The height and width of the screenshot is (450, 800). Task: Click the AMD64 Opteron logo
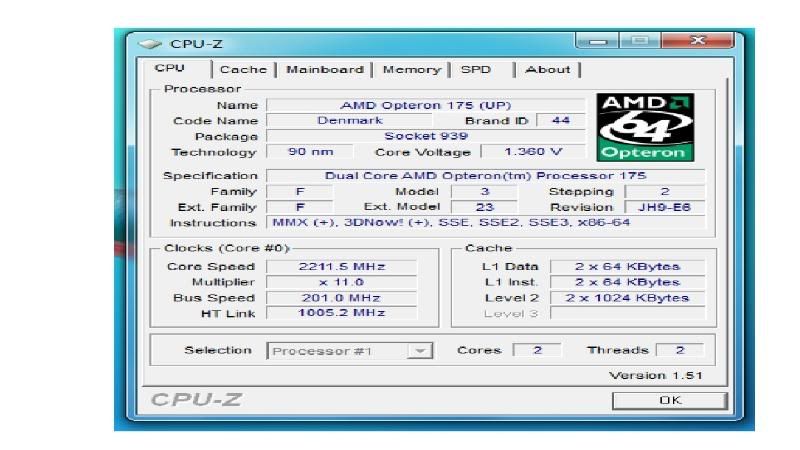pos(644,127)
